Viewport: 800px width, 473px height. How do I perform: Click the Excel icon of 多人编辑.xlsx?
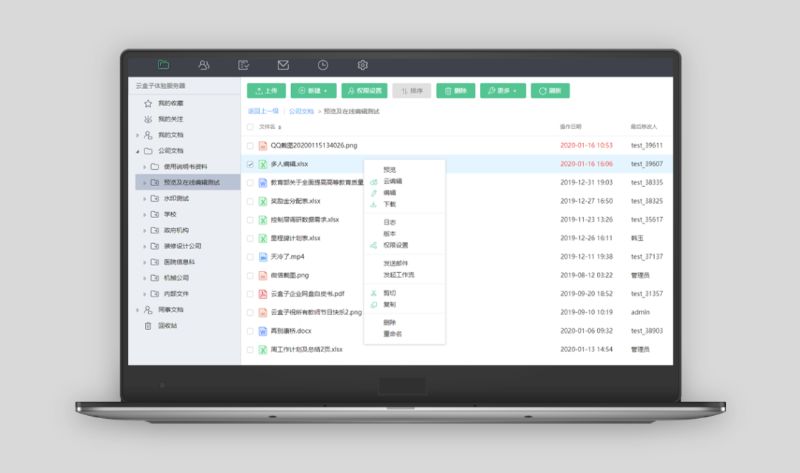[x=263, y=164]
